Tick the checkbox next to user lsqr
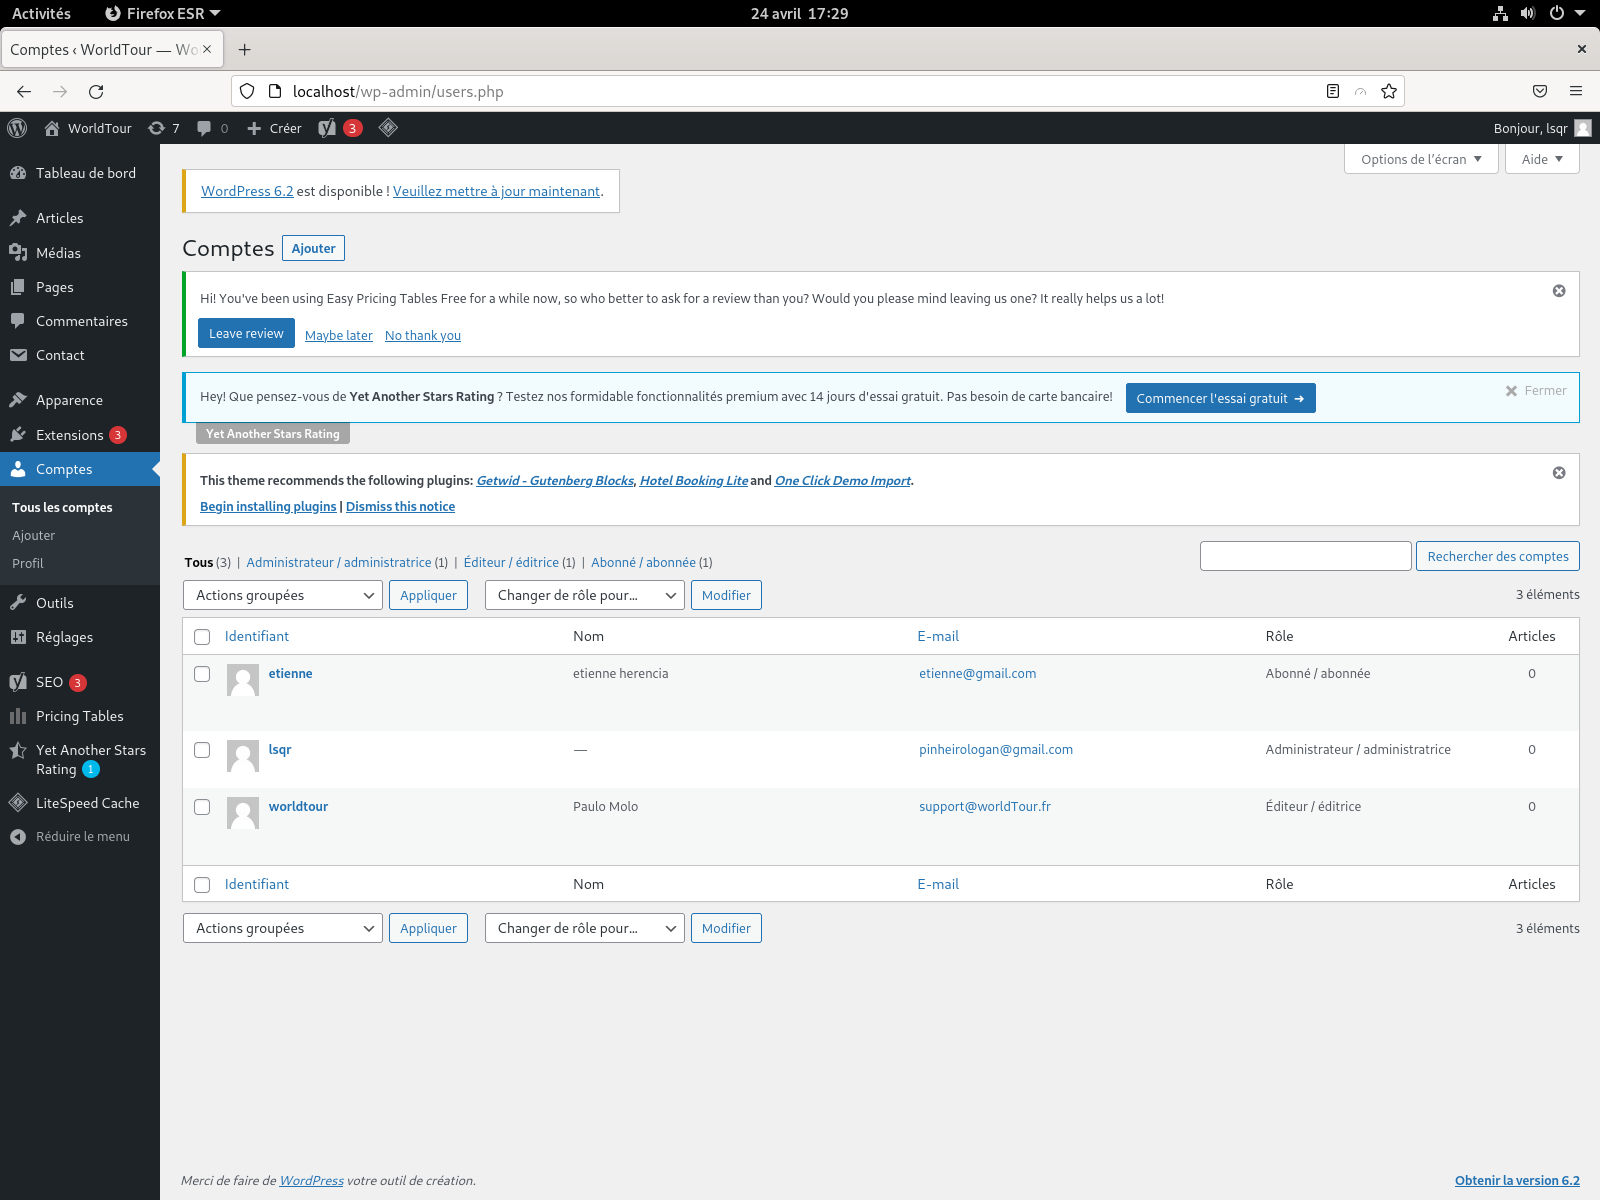Viewport: 1600px width, 1200px height. coord(202,750)
